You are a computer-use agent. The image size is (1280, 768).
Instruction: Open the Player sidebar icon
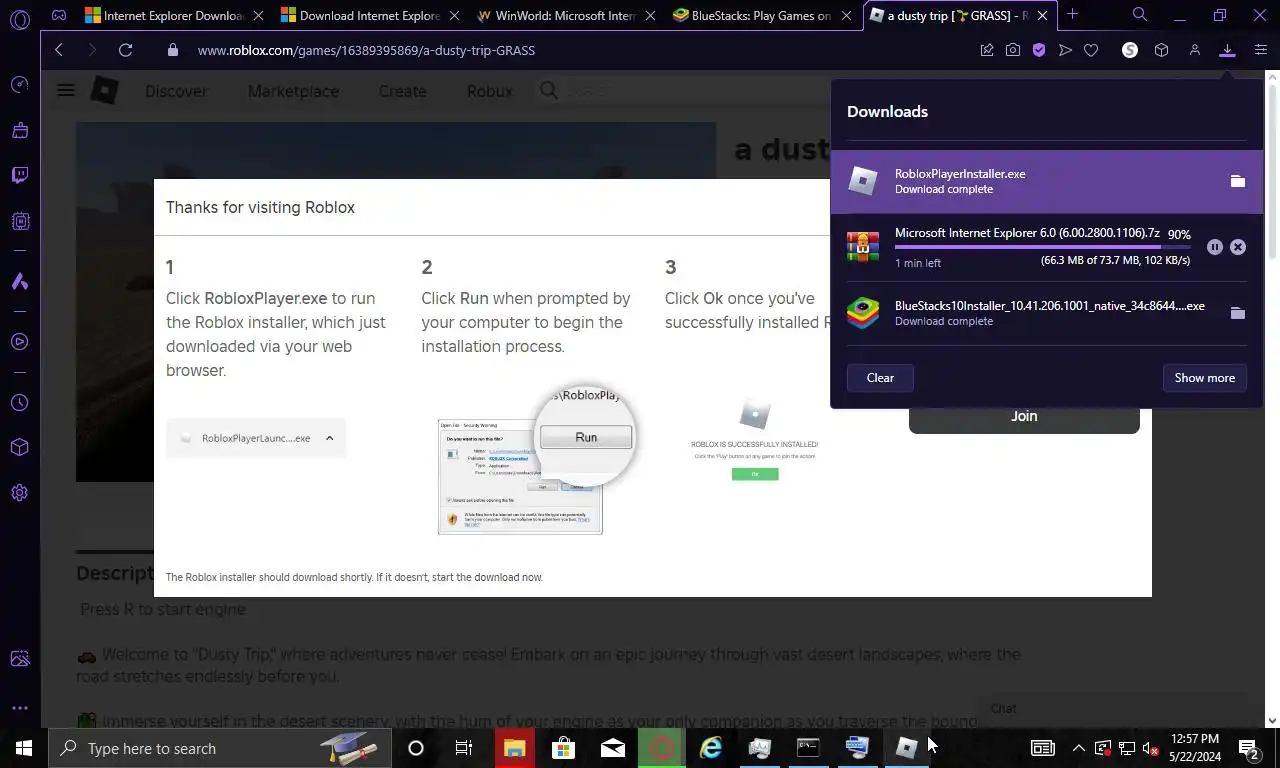click(19, 342)
